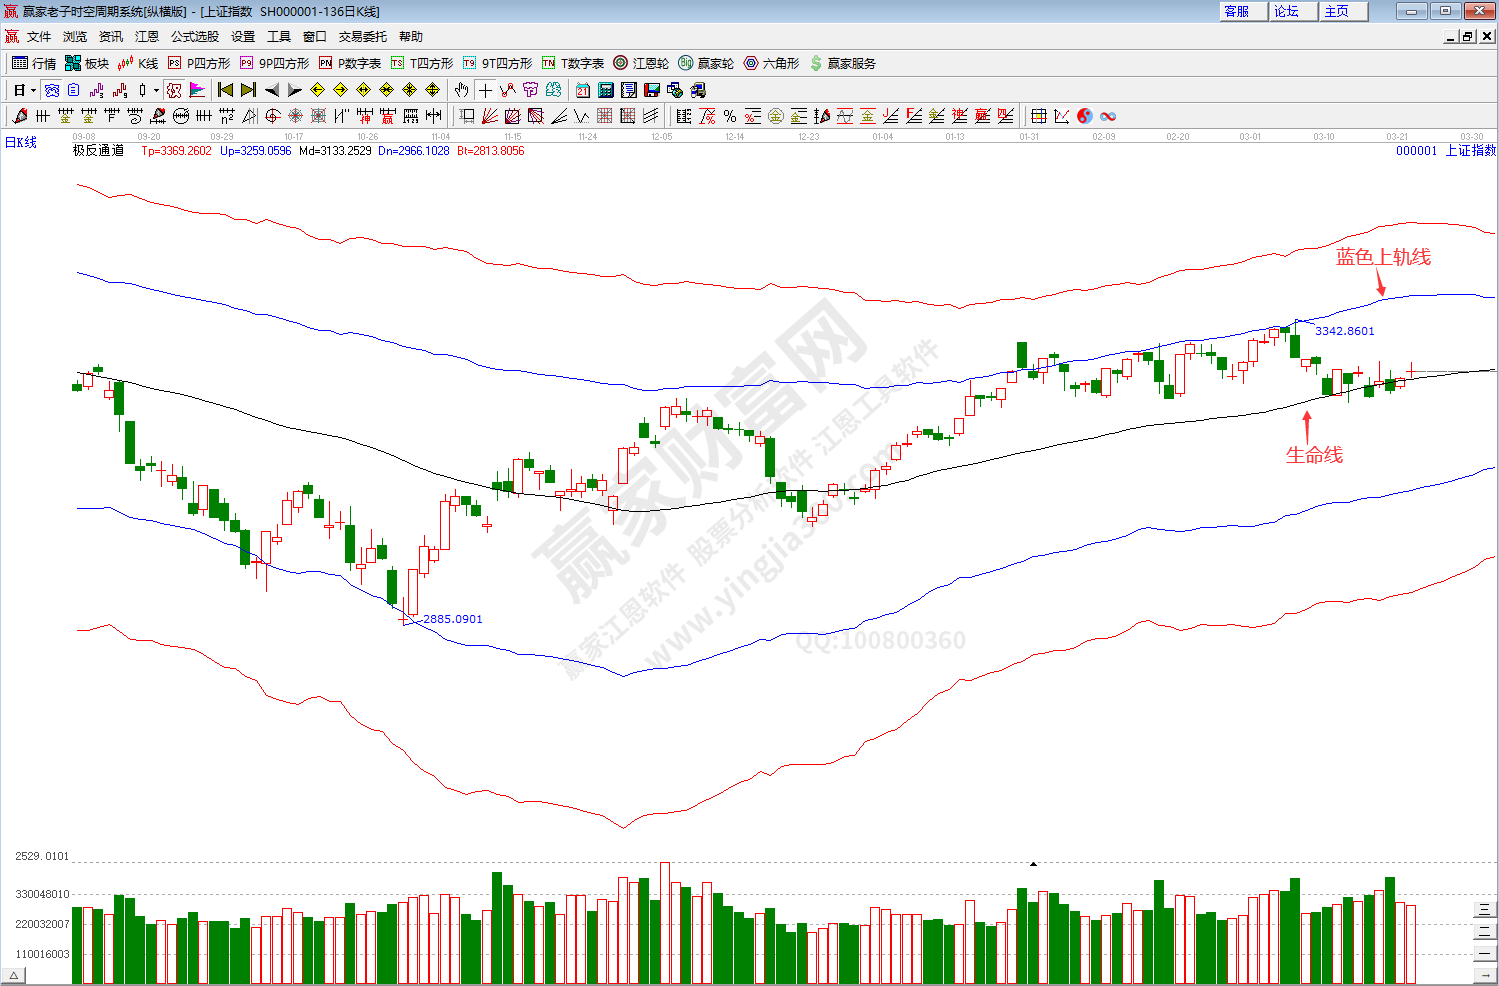Click the Tp=3369.2602 indicator value

(x=177, y=151)
